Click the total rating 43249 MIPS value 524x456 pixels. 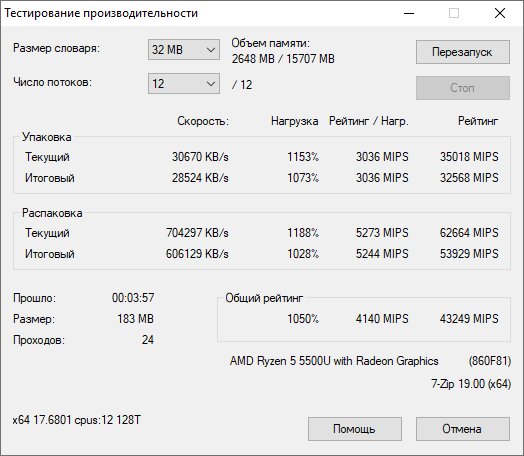469,319
